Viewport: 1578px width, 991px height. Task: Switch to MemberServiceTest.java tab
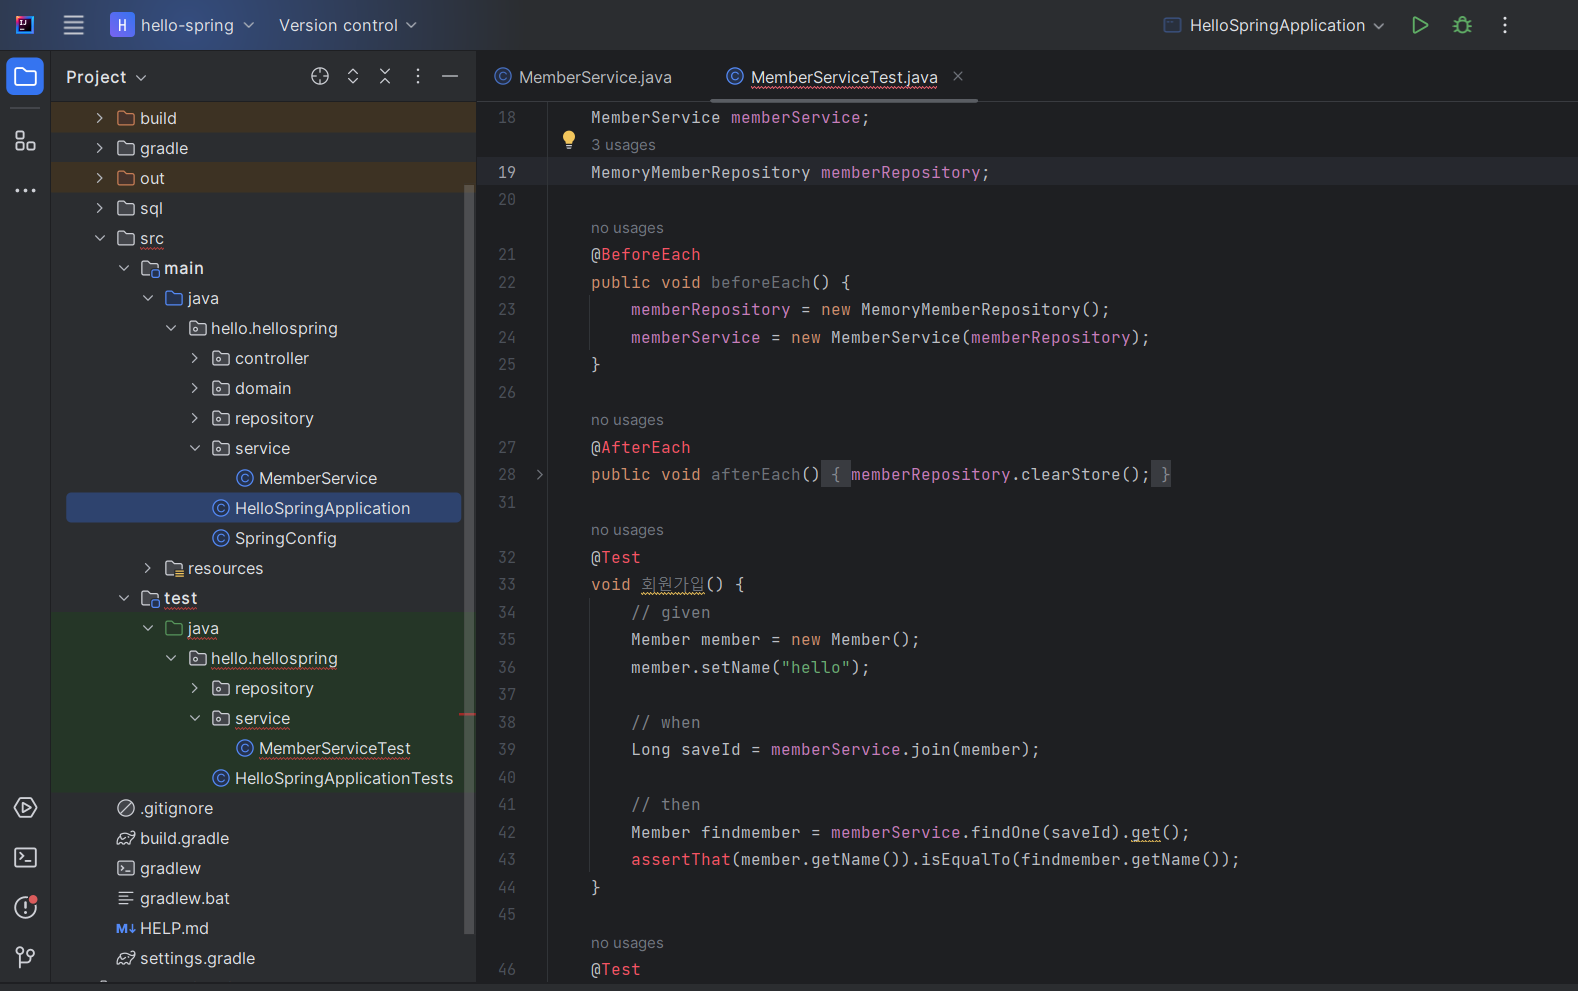pos(832,77)
